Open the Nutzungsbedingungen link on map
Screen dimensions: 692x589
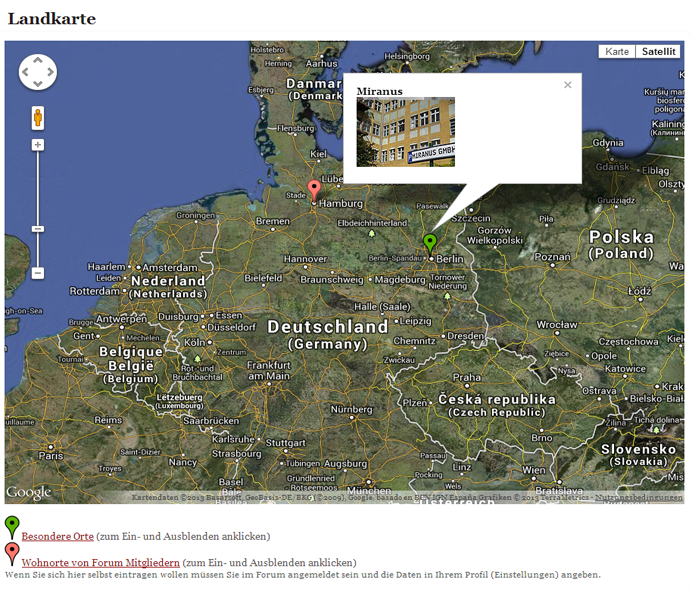[x=638, y=497]
